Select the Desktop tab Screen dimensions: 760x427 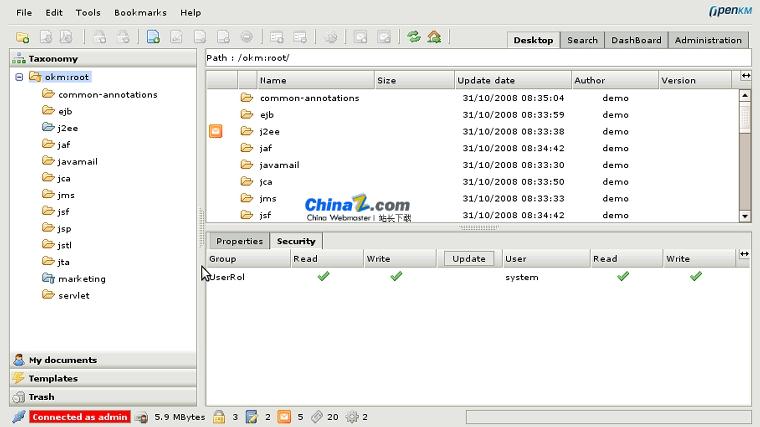533,40
